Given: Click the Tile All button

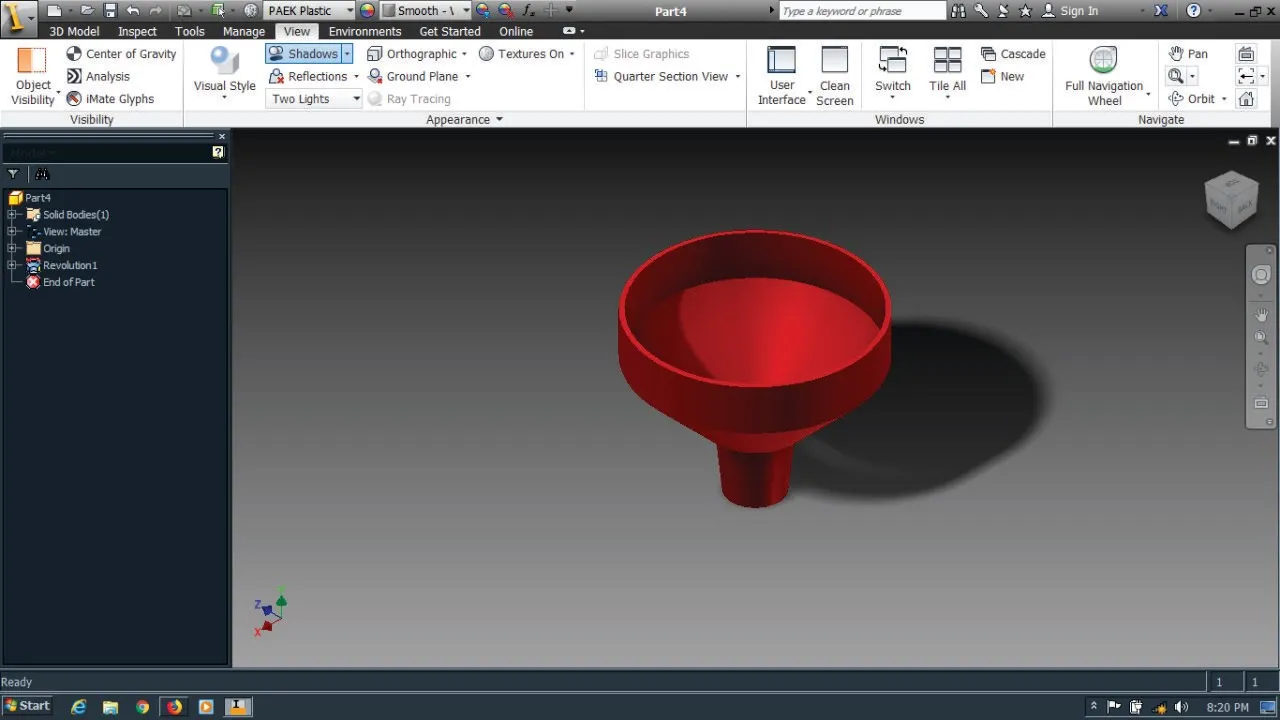Looking at the screenshot, I should tap(947, 72).
